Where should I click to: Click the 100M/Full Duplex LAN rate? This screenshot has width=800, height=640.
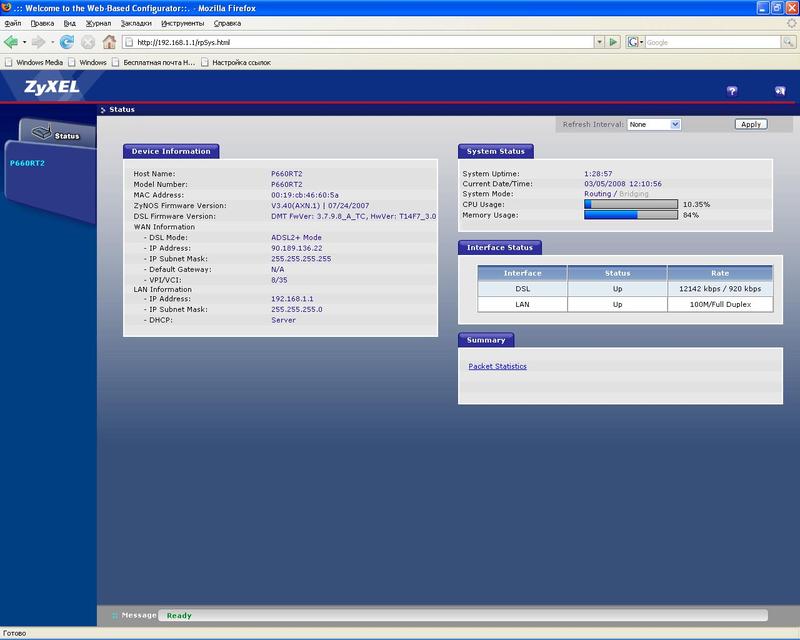[720, 304]
